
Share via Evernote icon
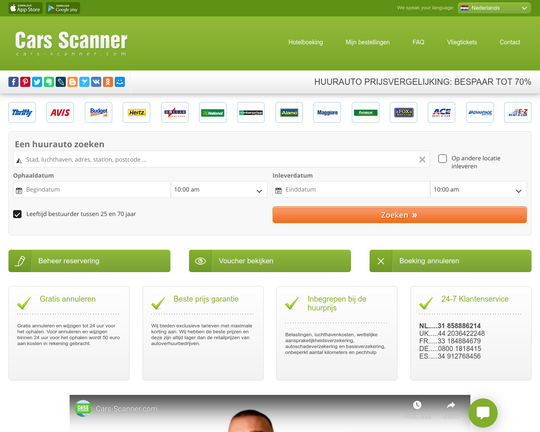[49, 82]
